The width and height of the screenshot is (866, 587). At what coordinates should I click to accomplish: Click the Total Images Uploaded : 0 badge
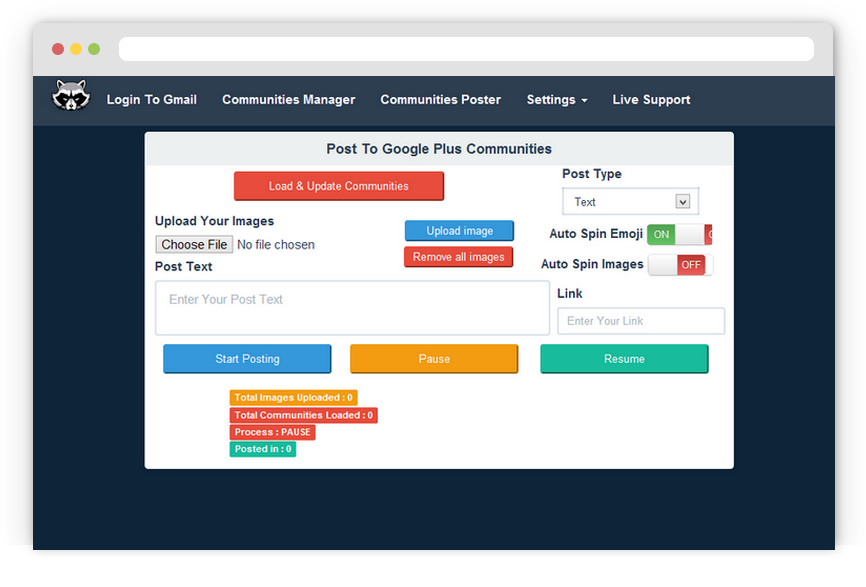click(293, 398)
